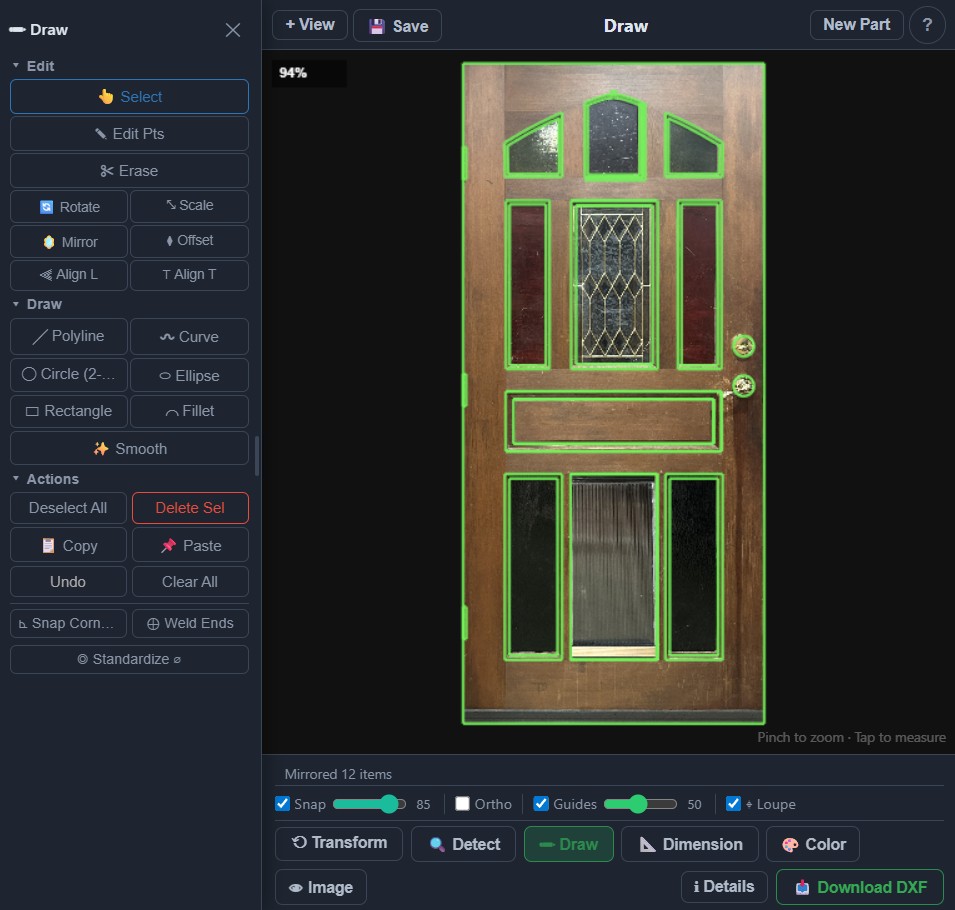Activate the Erase tool
Viewport: 955px width, 910px height.
tap(128, 170)
